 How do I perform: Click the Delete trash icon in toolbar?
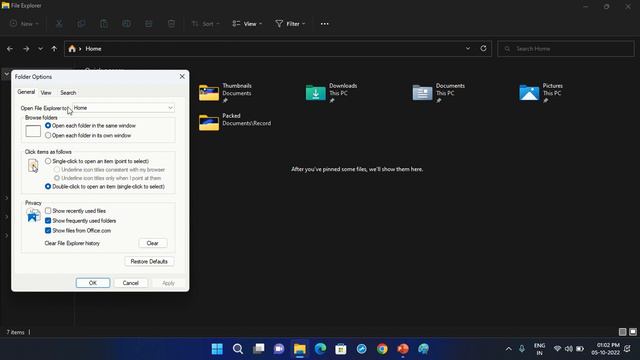coord(171,24)
